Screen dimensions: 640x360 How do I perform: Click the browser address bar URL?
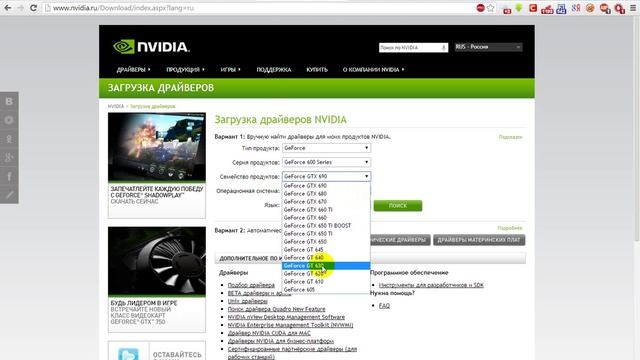[x=124, y=8]
